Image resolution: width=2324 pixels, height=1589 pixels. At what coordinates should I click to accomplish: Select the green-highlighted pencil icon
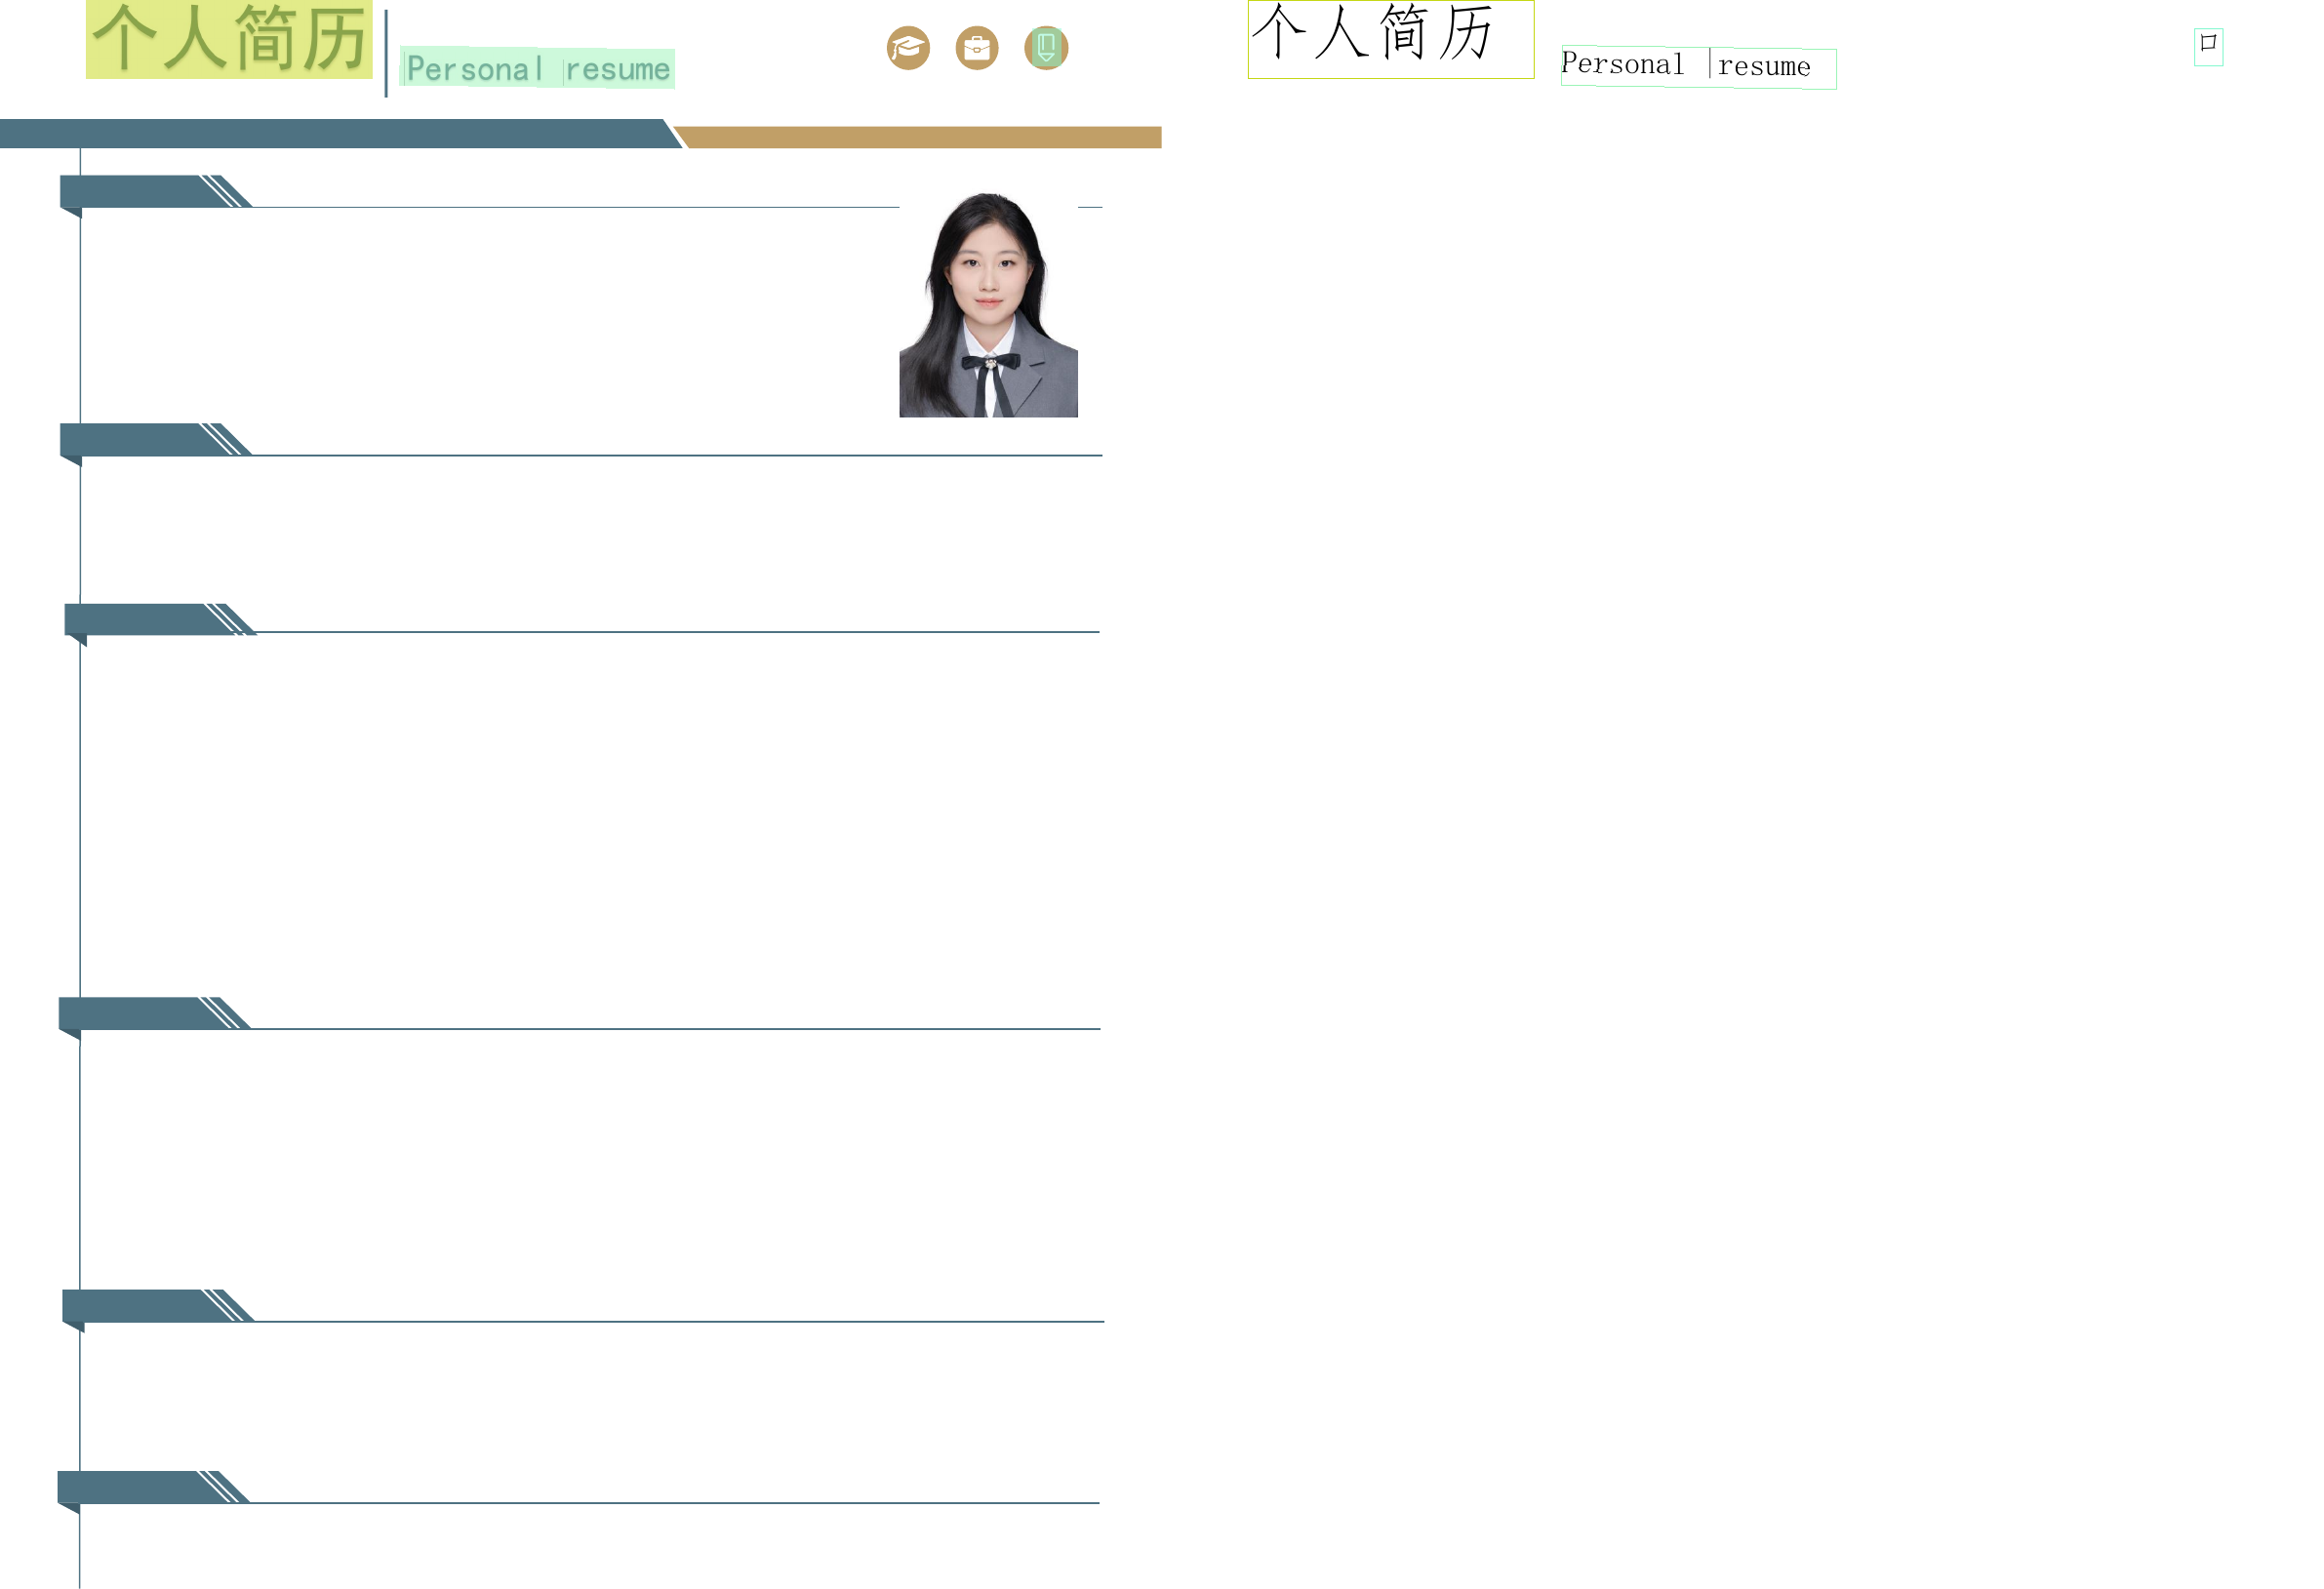pyautogui.click(x=1046, y=48)
